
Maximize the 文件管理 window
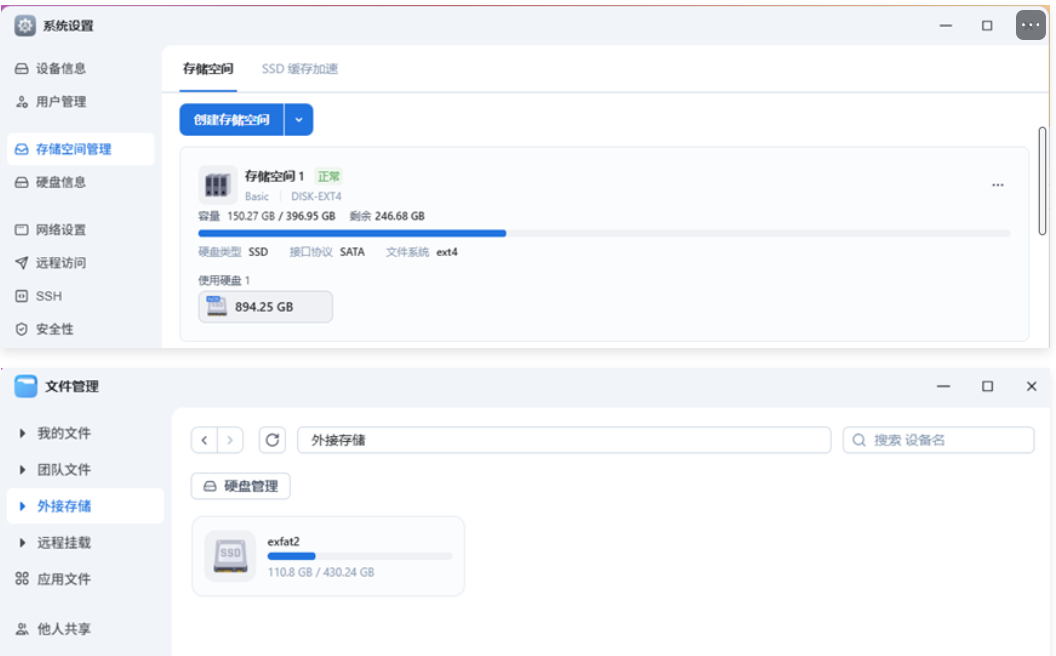tap(987, 386)
